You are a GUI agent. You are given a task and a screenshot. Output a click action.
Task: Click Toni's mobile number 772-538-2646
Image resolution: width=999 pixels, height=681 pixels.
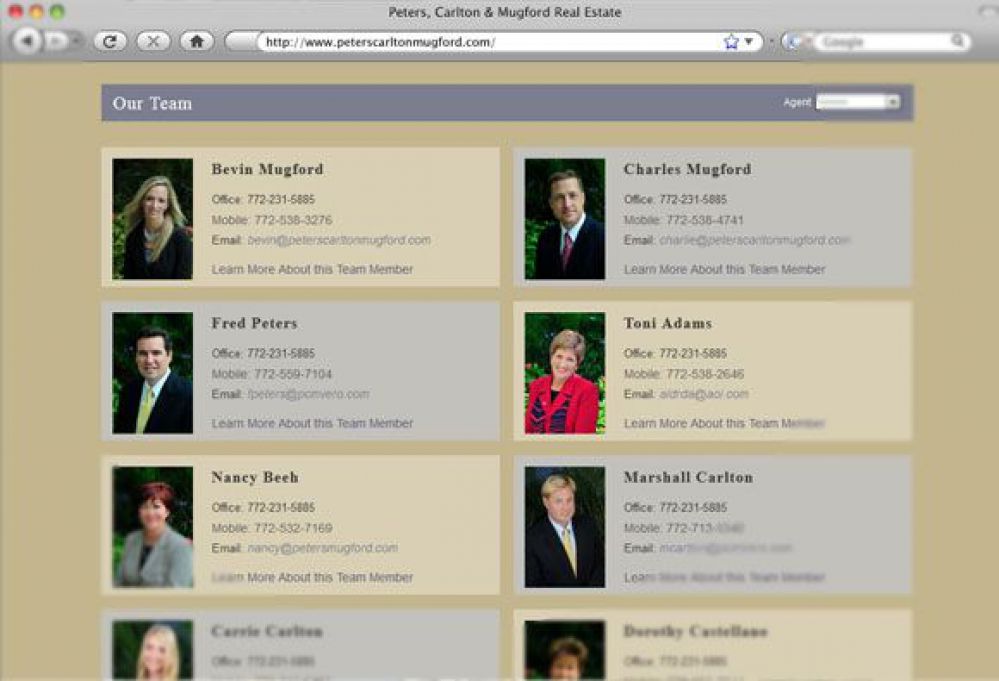click(x=705, y=374)
